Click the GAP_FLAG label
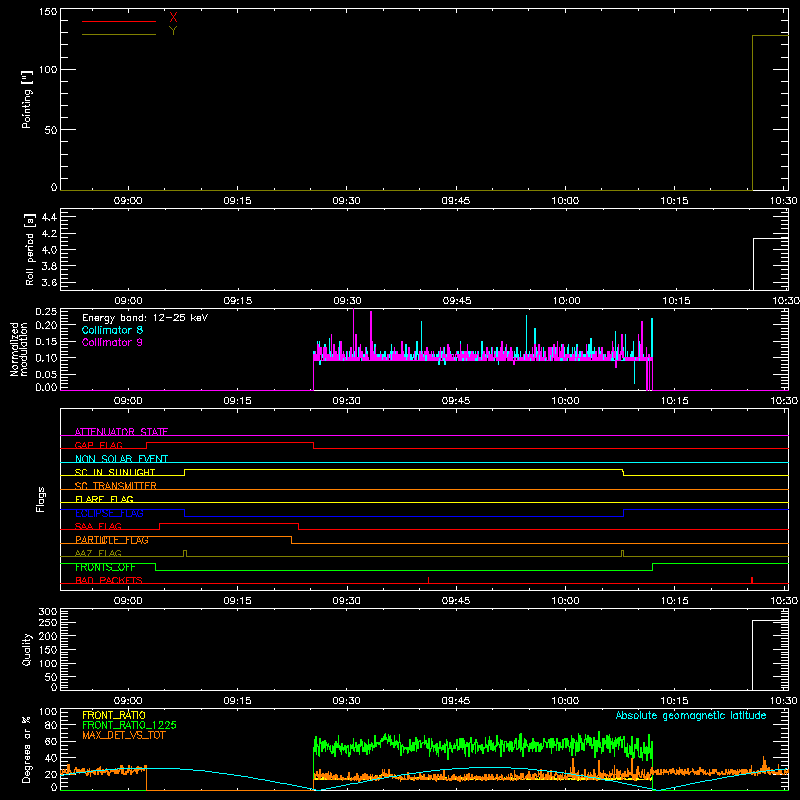This screenshot has width=800, height=800. pos(98,445)
